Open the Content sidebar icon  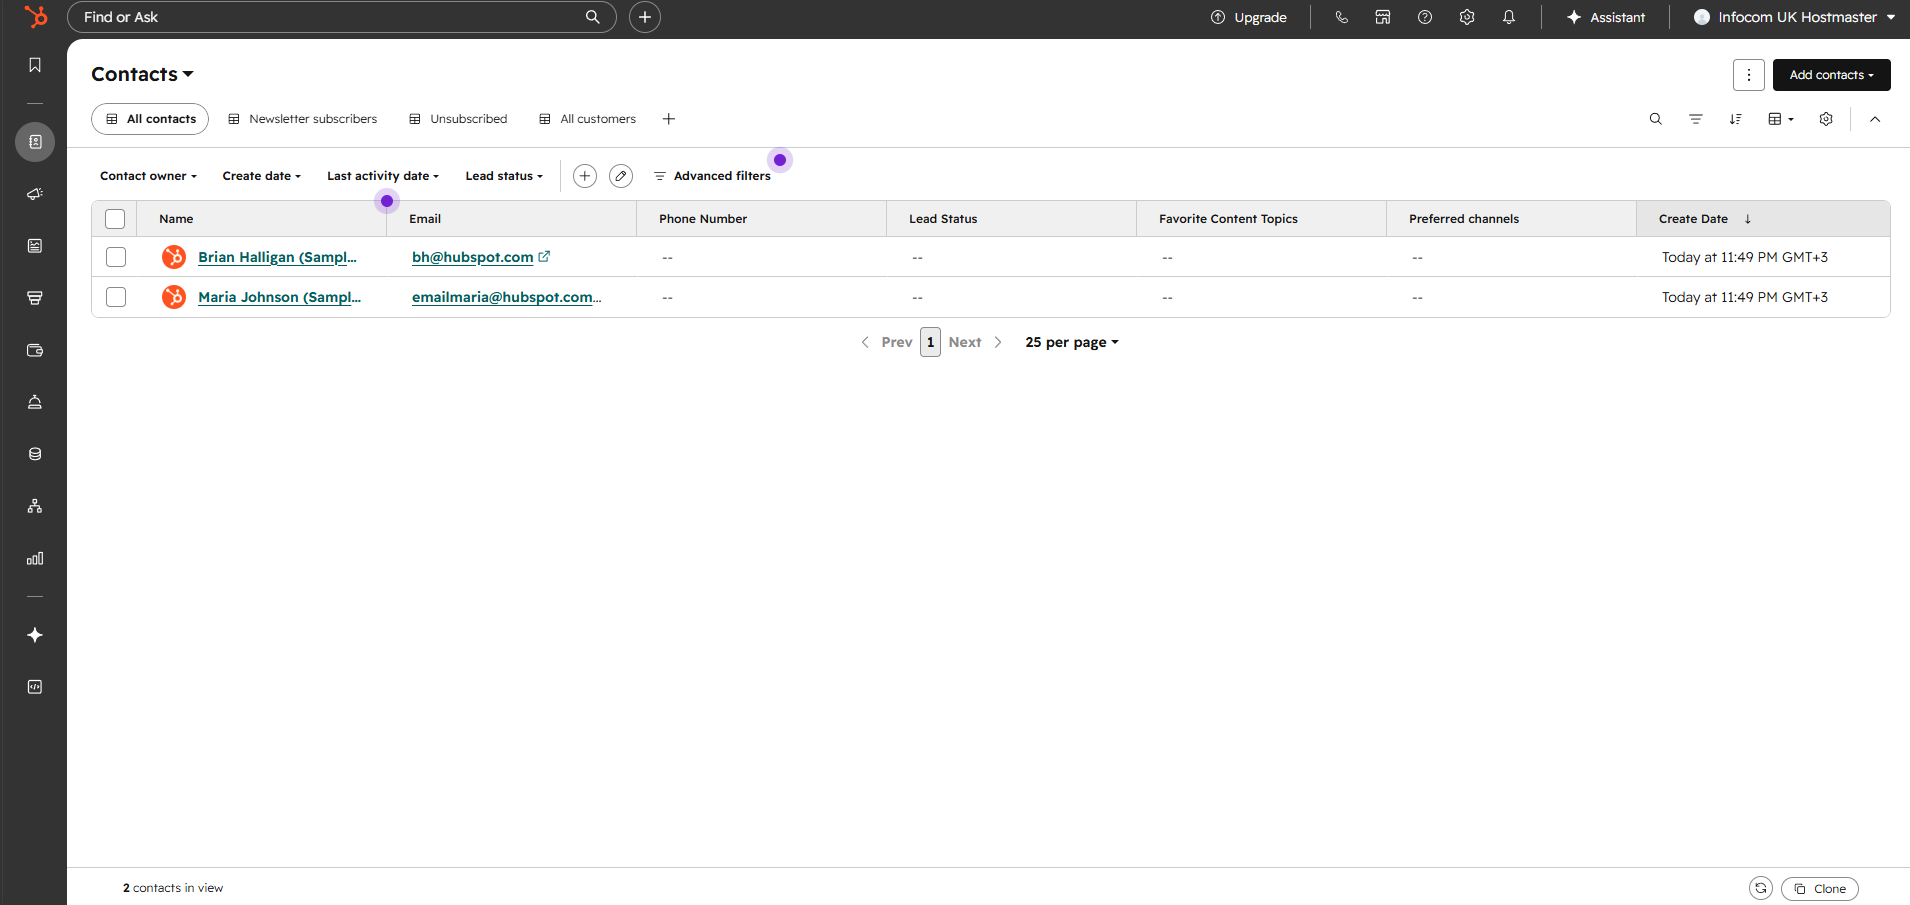35,246
